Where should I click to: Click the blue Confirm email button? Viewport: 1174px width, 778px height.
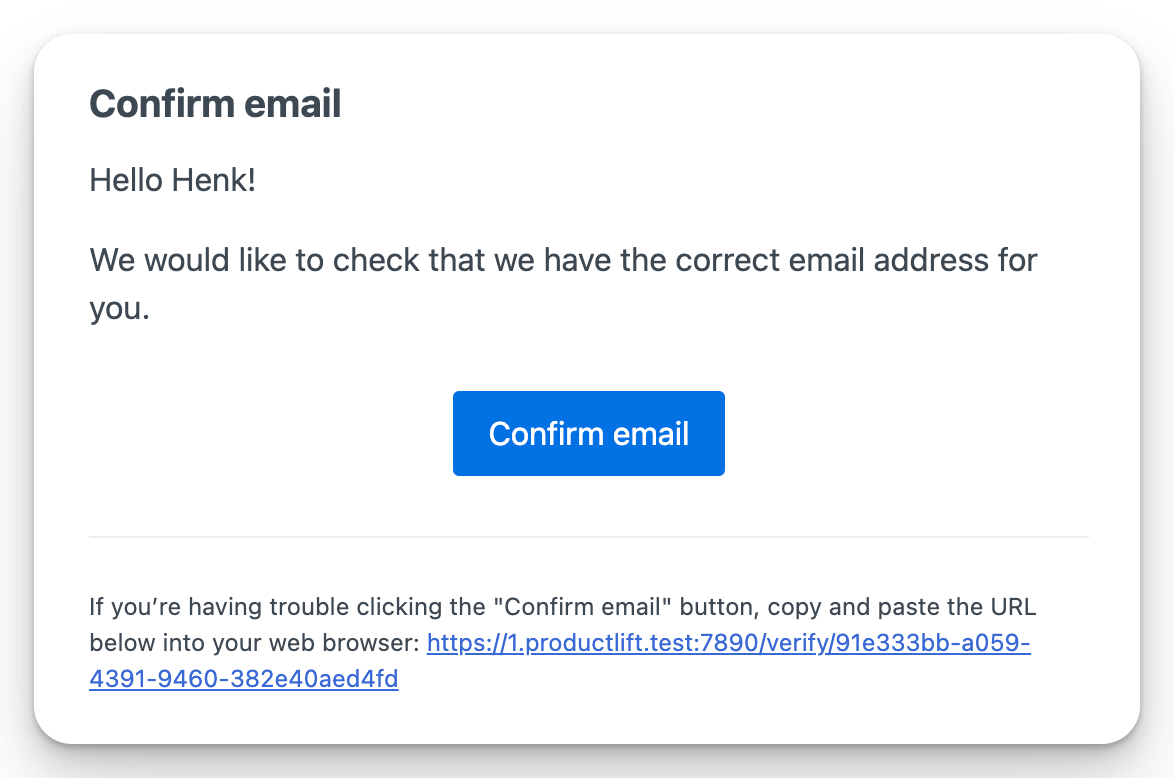tap(588, 433)
